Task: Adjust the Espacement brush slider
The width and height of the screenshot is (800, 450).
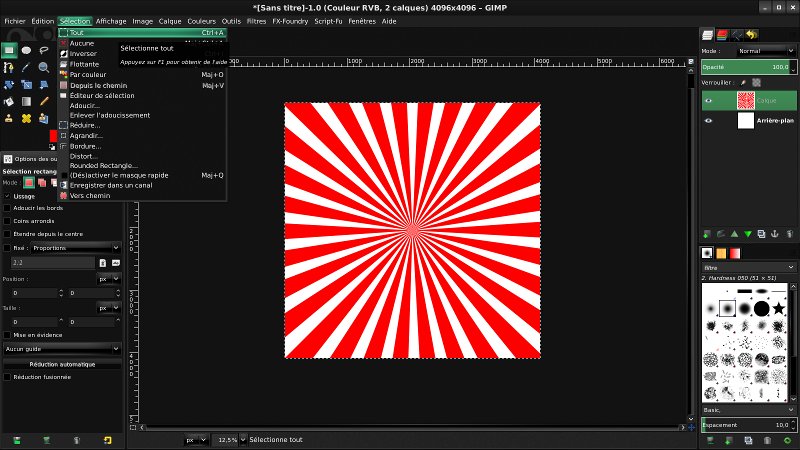Action: (749, 425)
